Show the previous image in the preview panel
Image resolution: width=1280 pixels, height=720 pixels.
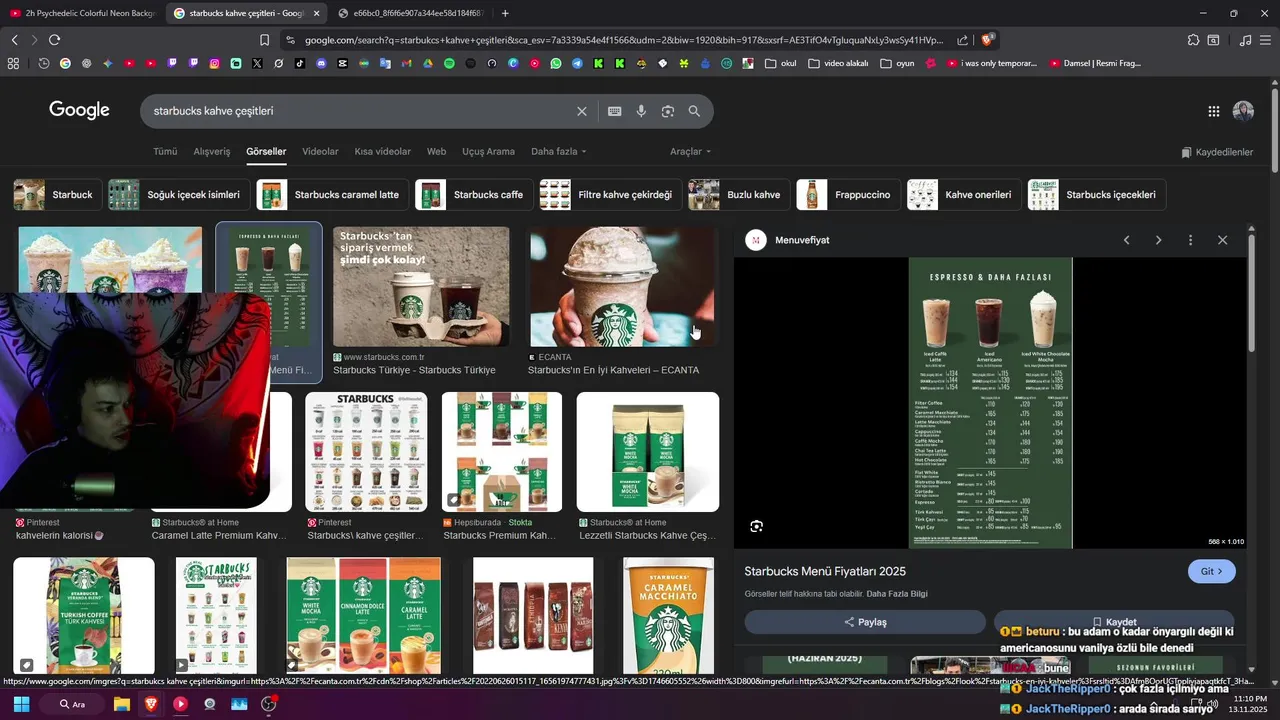coord(1126,240)
